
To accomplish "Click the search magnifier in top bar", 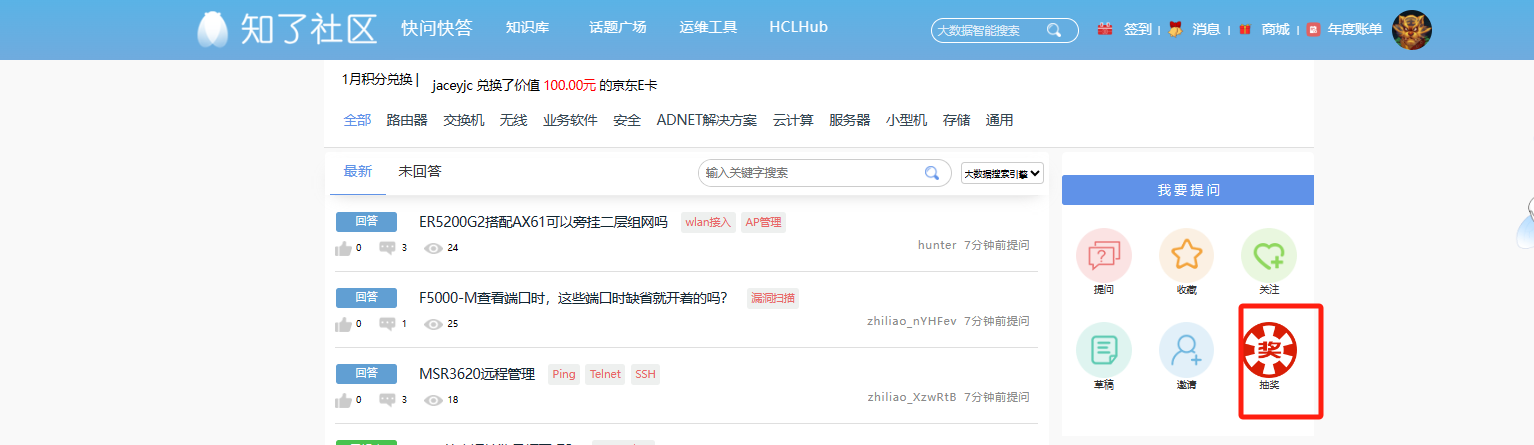I will click(x=1054, y=30).
